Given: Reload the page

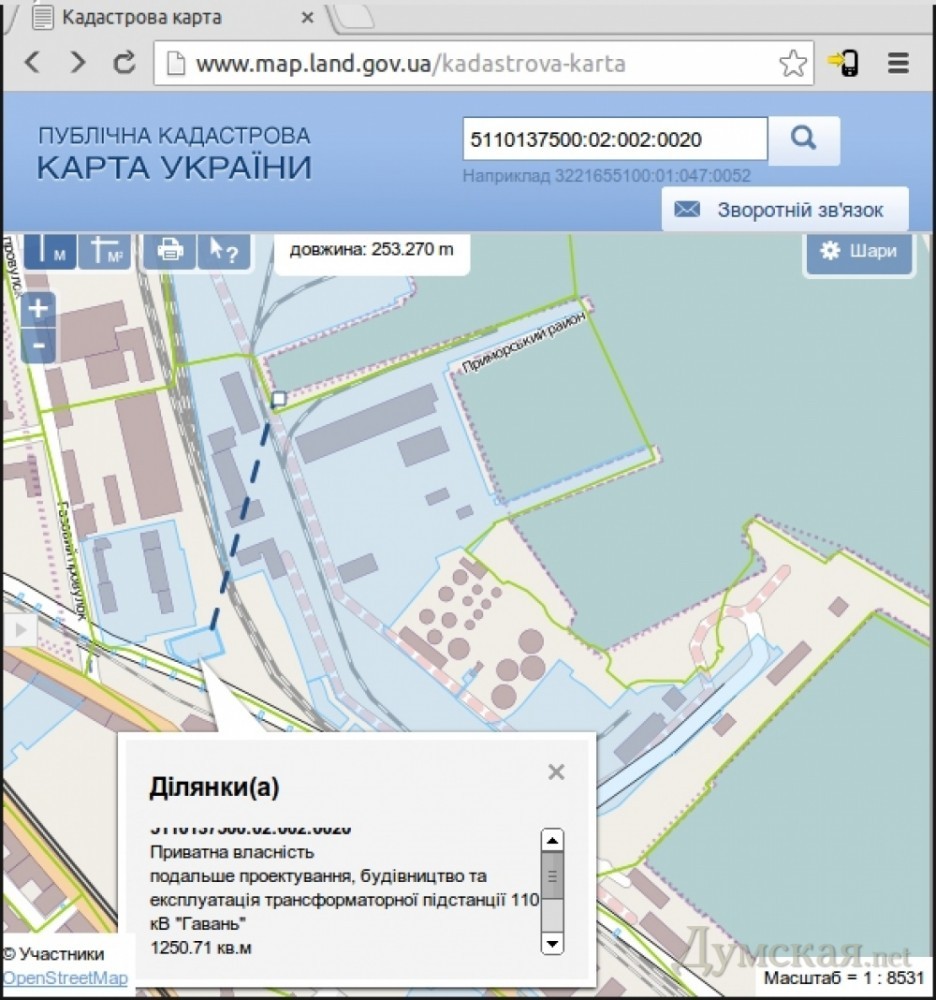Looking at the screenshot, I should [125, 64].
